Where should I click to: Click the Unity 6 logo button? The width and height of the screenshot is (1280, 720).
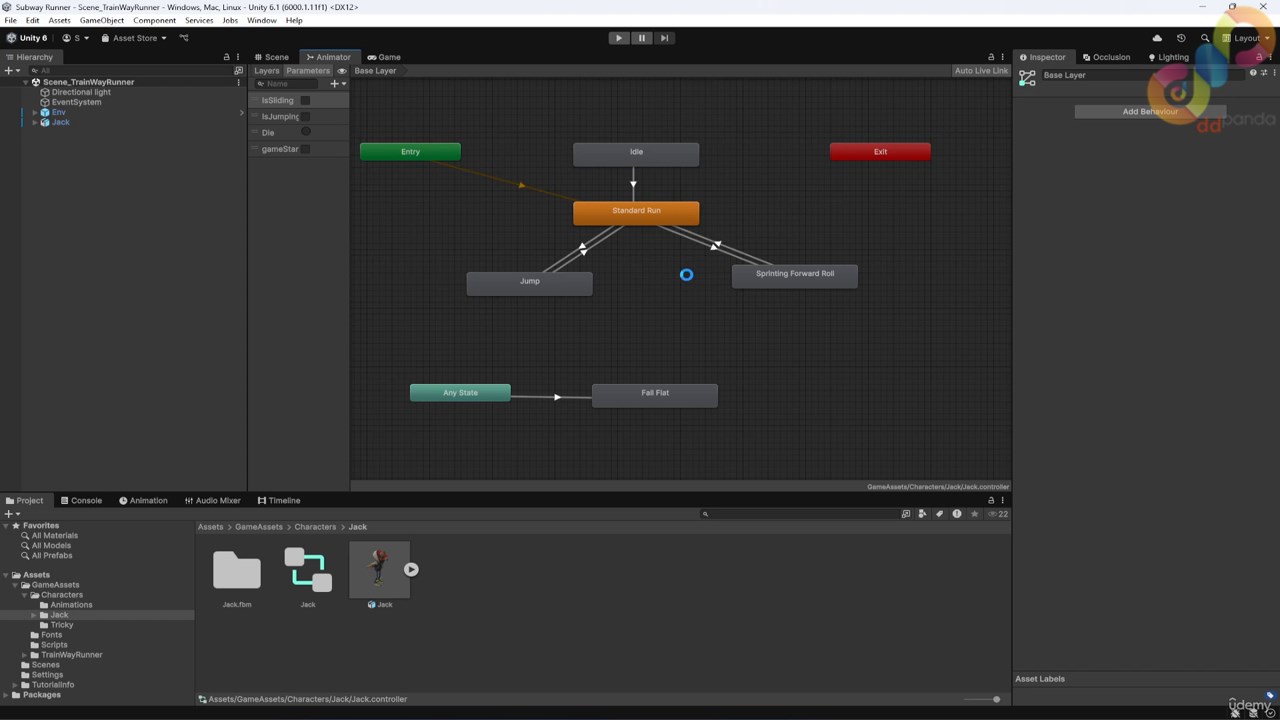[x=27, y=38]
